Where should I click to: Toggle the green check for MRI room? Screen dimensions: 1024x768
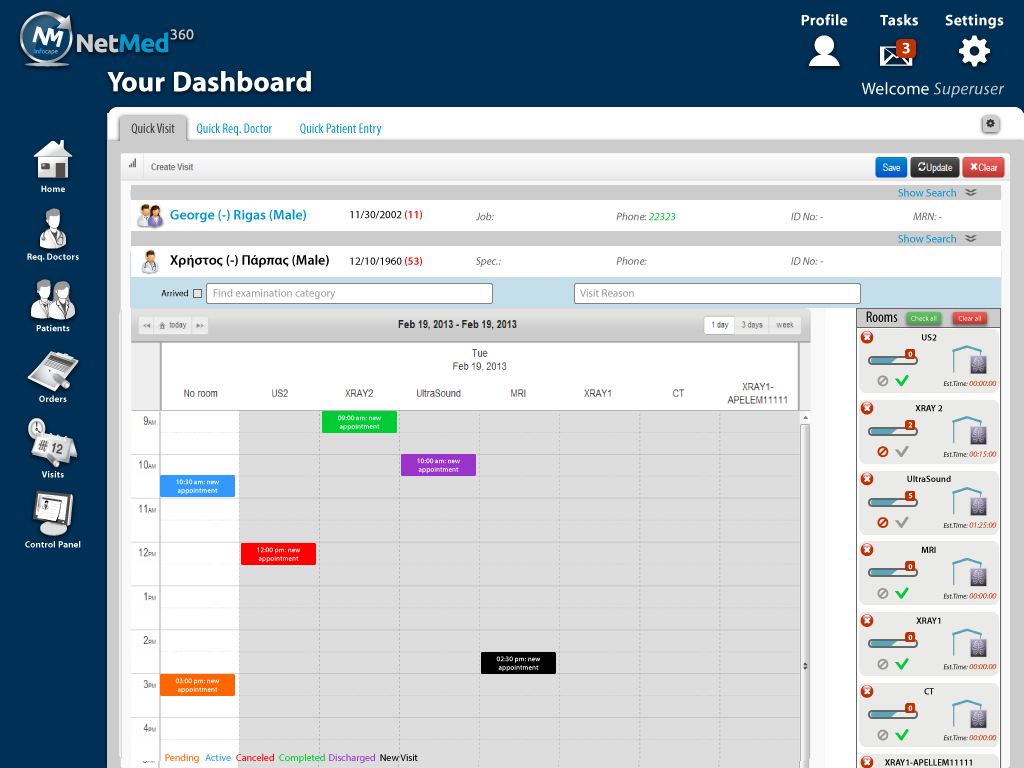click(902, 593)
